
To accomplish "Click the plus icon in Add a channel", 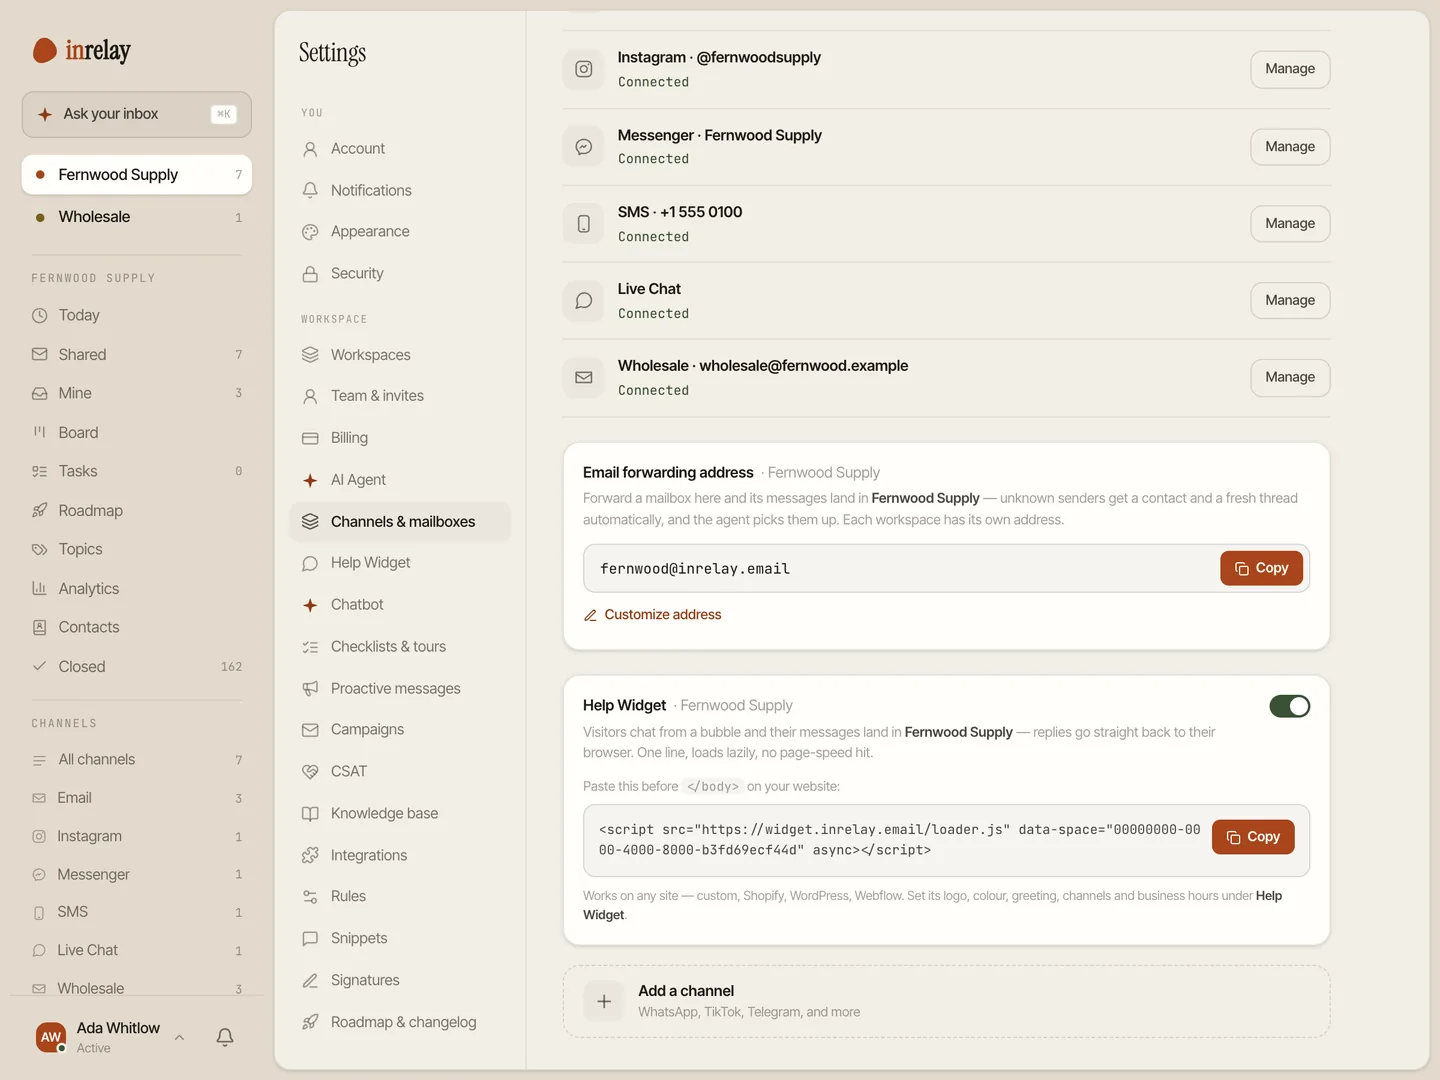I will click(604, 1001).
